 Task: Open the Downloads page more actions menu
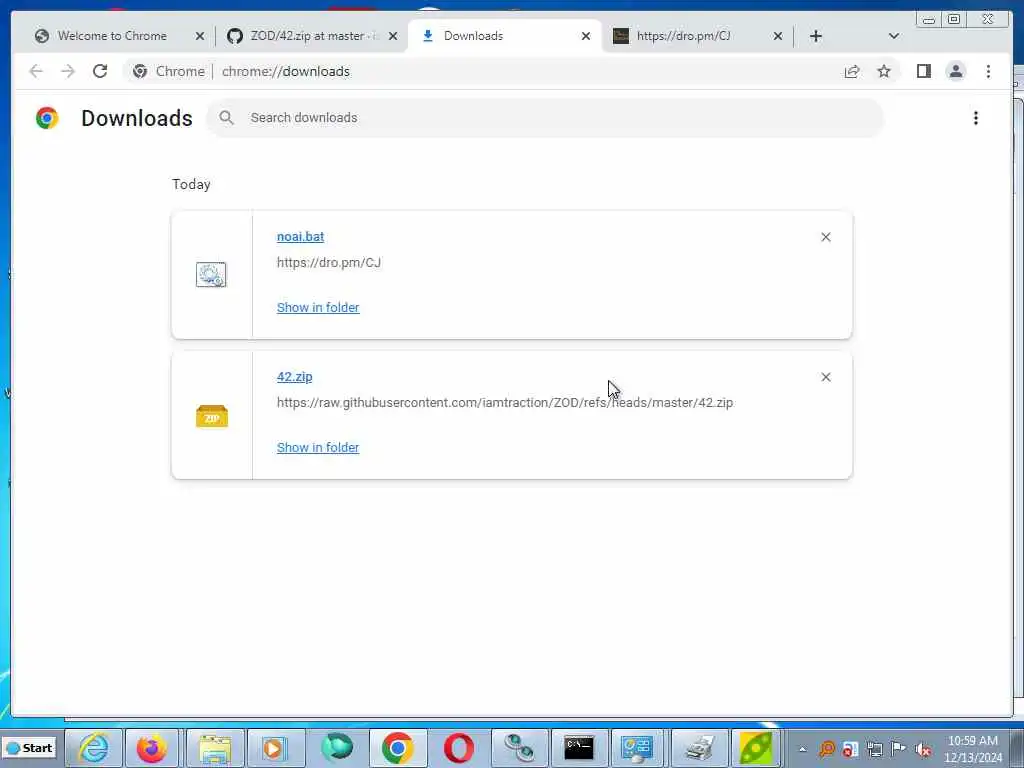(976, 118)
